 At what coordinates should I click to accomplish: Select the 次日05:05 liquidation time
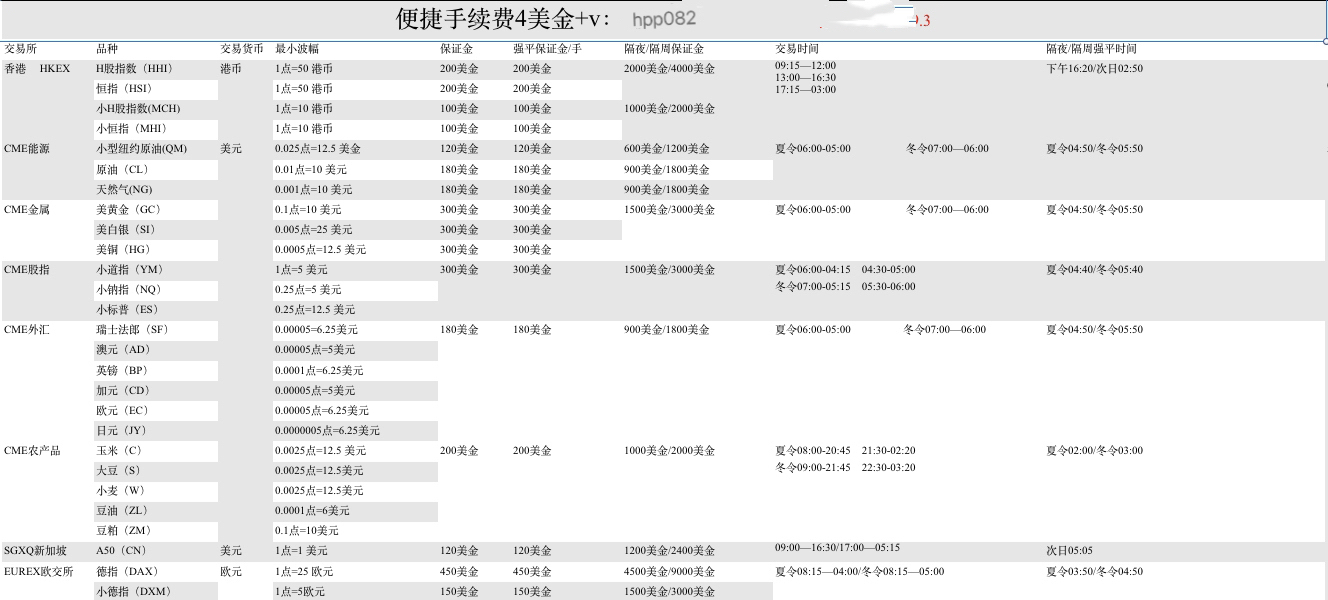click(x=1070, y=551)
